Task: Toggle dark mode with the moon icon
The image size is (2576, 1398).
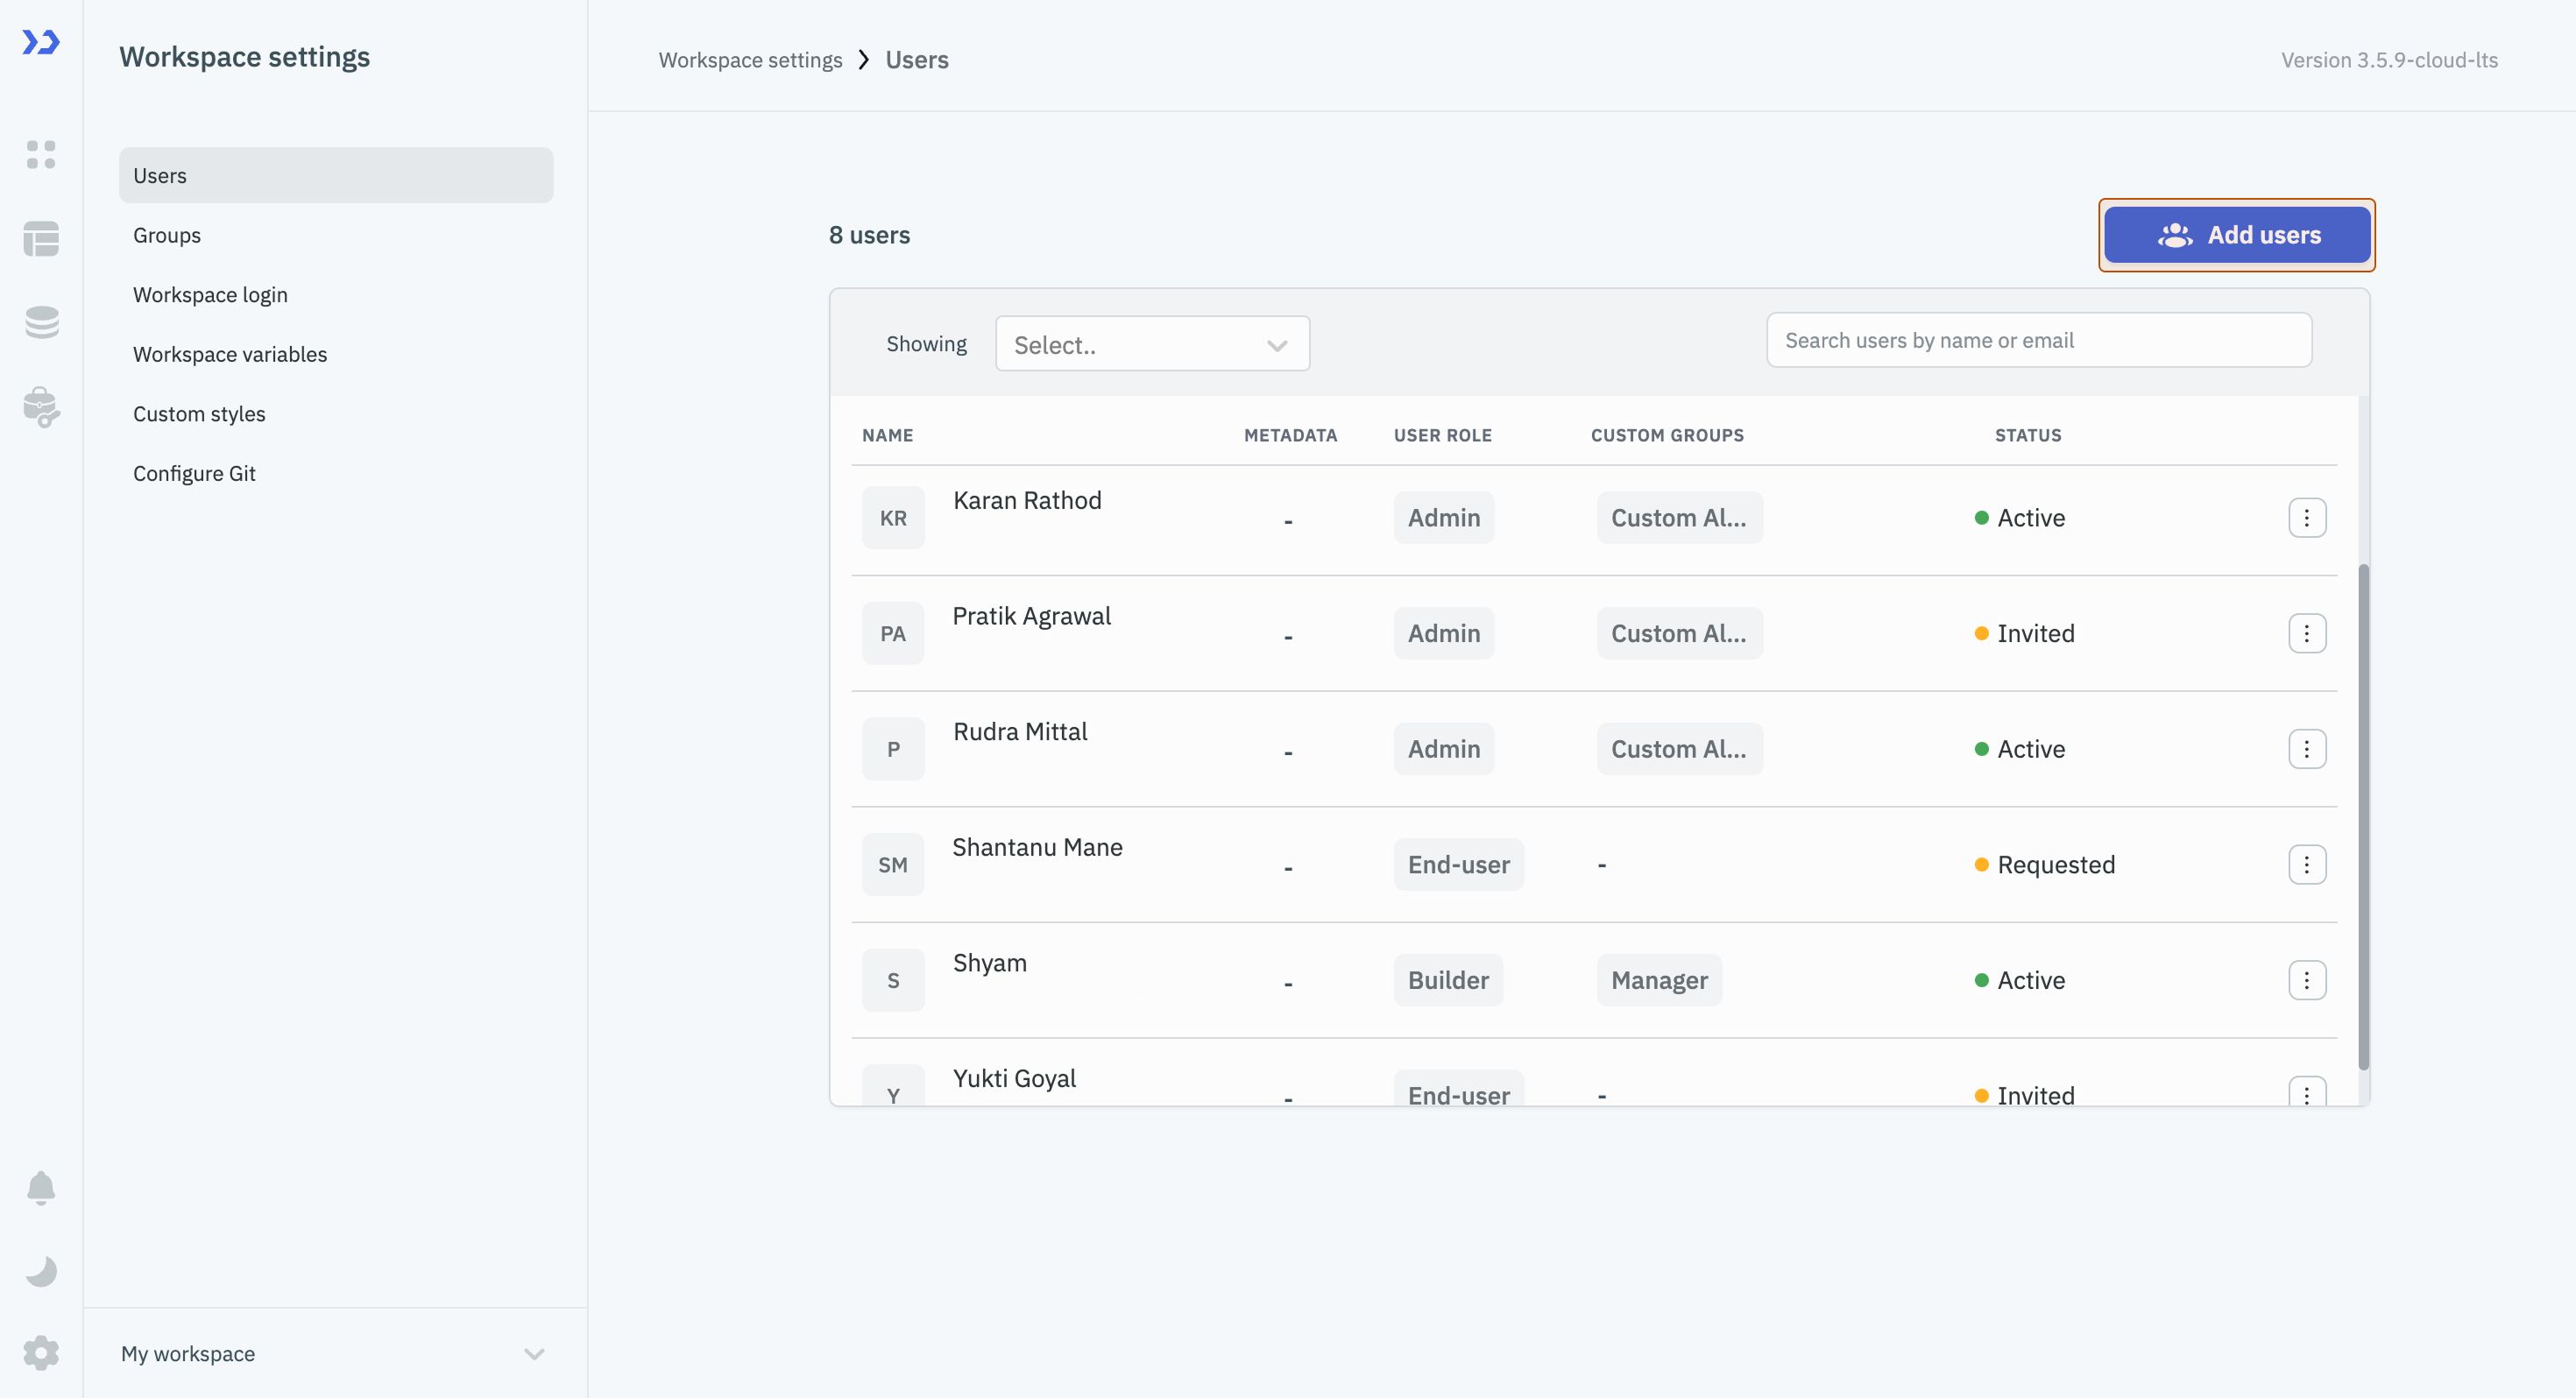Action: coord(41,1271)
